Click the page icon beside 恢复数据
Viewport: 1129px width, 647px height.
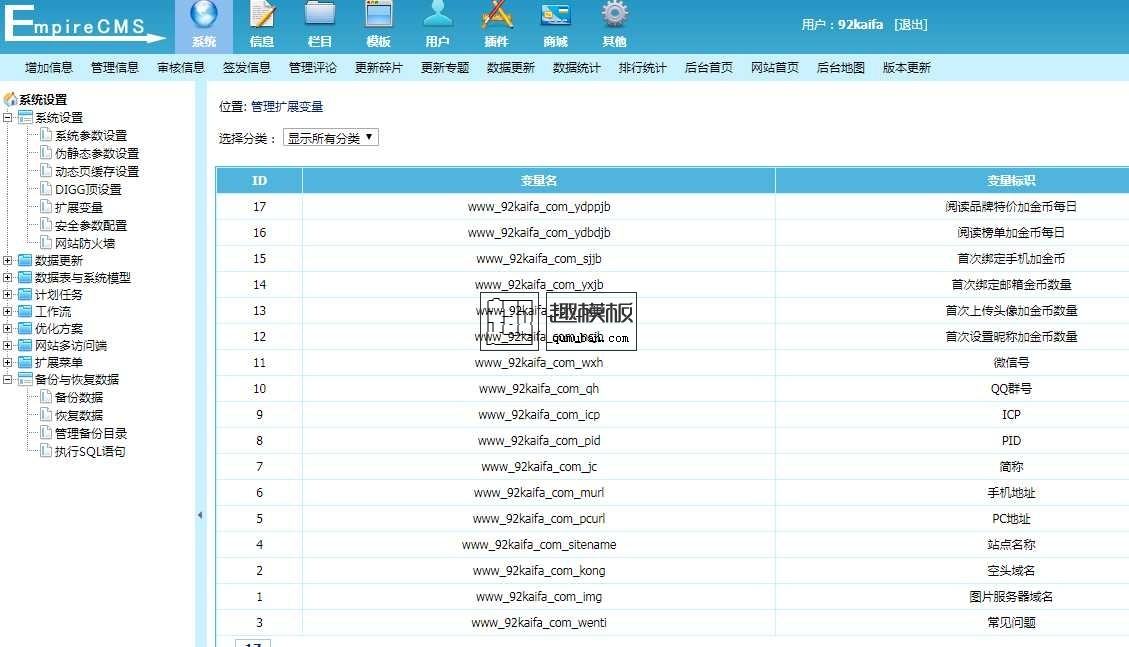tap(46, 415)
